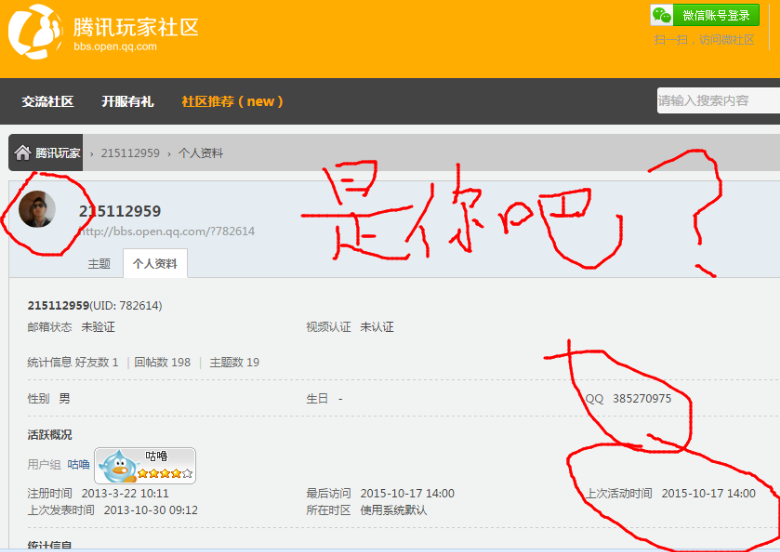Click 个人资料 breadcrumb link
780x552 pixels.
point(200,153)
